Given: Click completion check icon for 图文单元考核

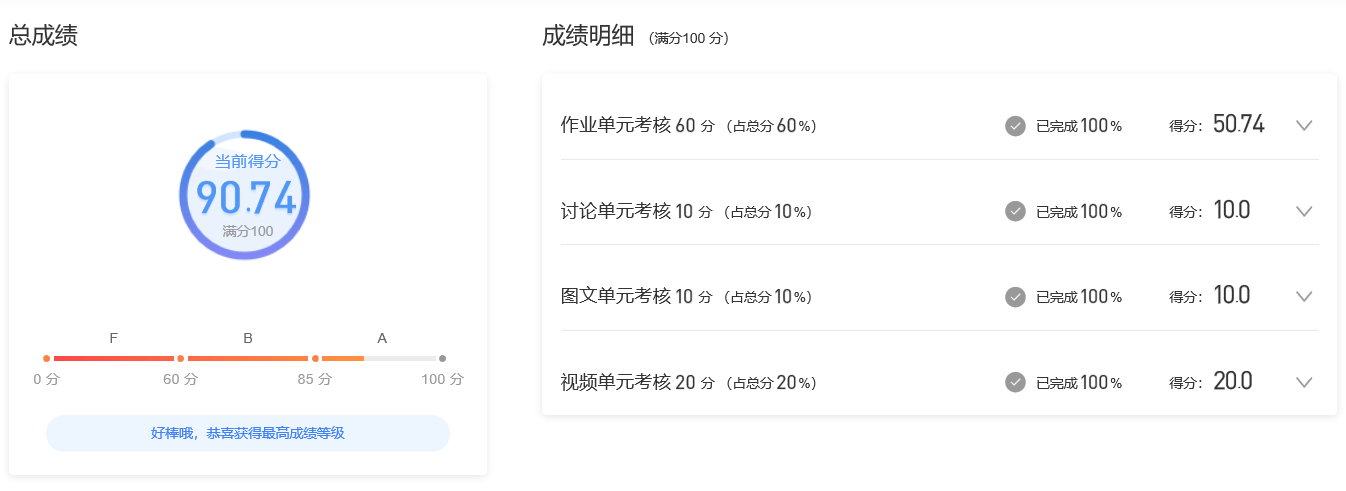Looking at the screenshot, I should pyautogui.click(x=1015, y=296).
